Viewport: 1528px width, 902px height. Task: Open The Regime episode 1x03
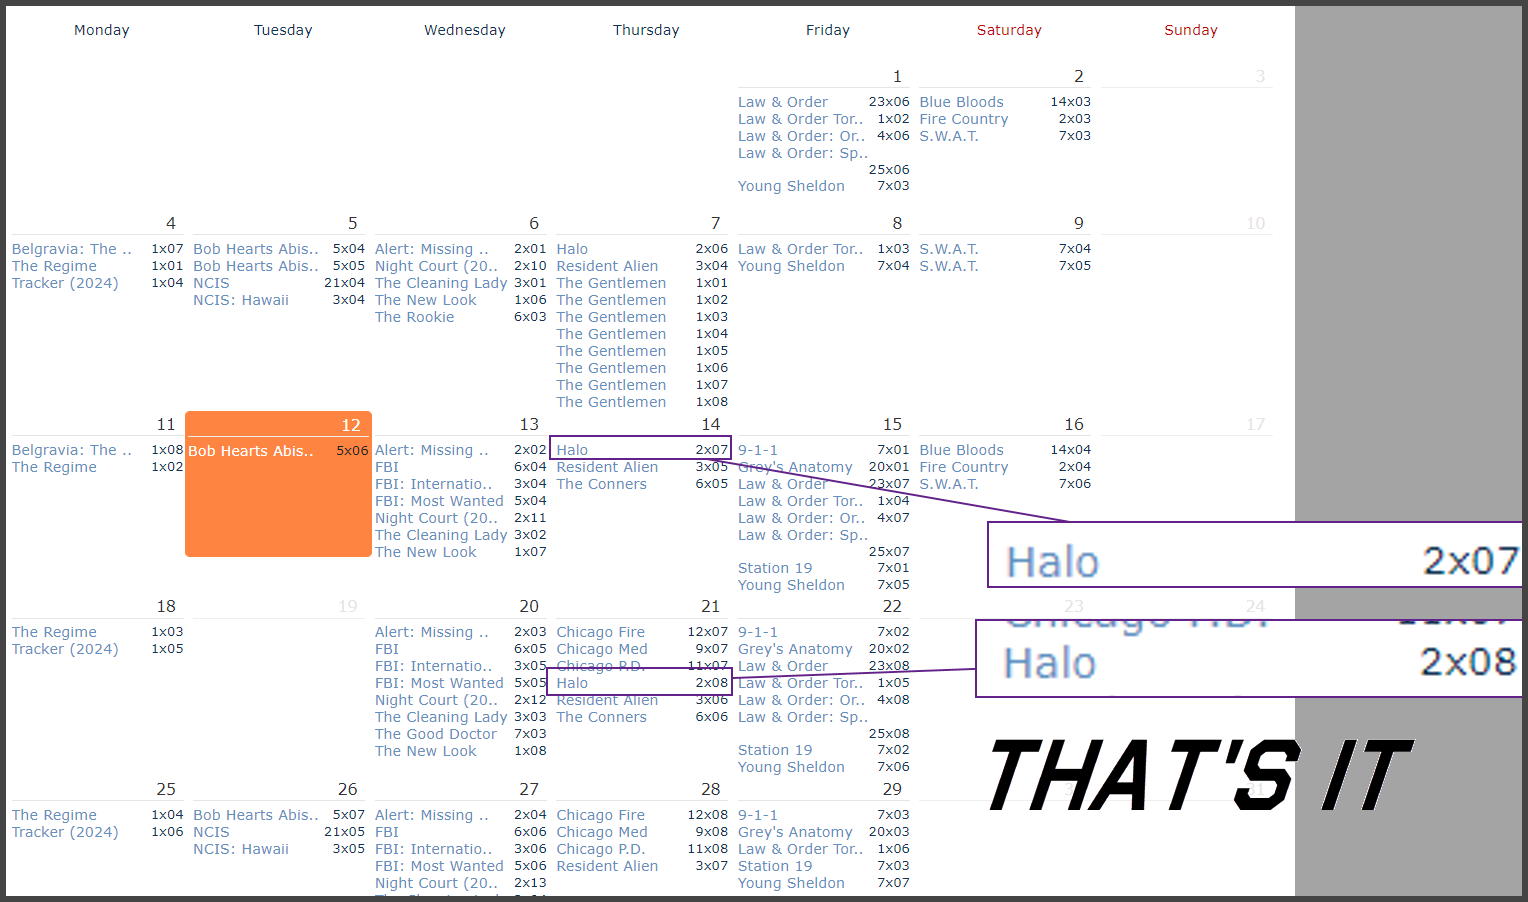coord(54,632)
